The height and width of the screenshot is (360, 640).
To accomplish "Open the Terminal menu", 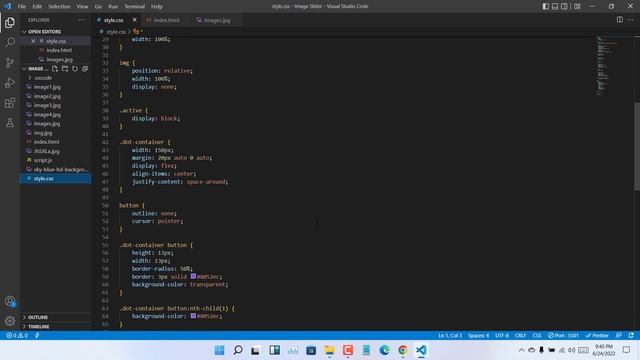I will [134, 7].
